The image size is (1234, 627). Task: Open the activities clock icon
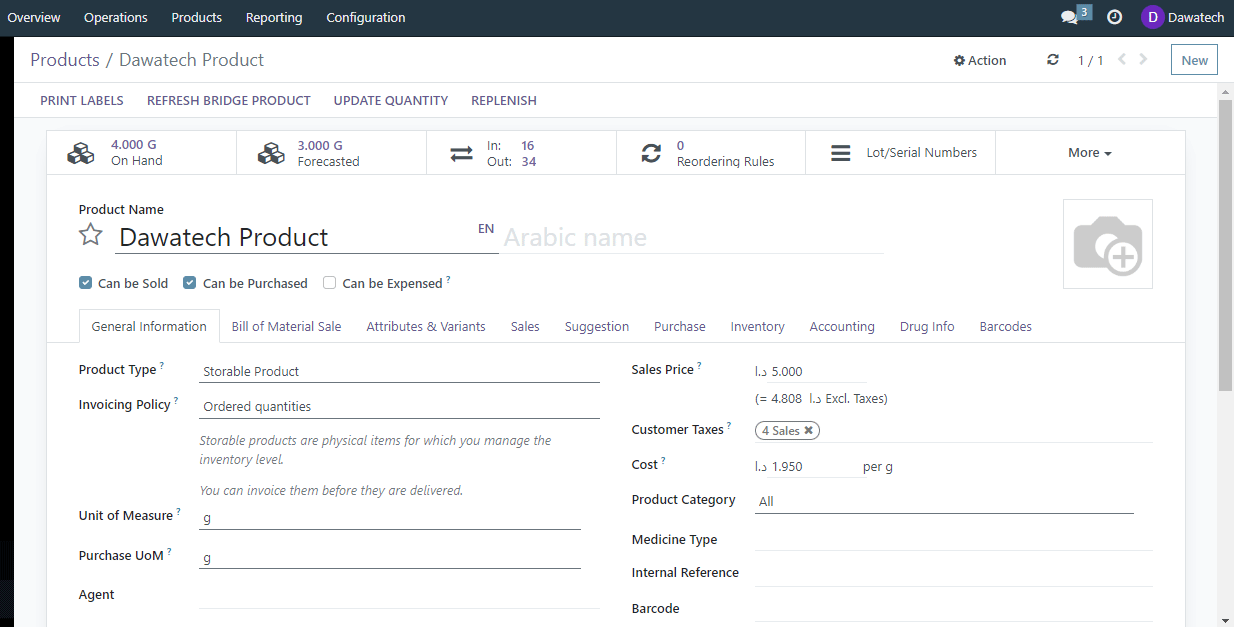(1114, 17)
